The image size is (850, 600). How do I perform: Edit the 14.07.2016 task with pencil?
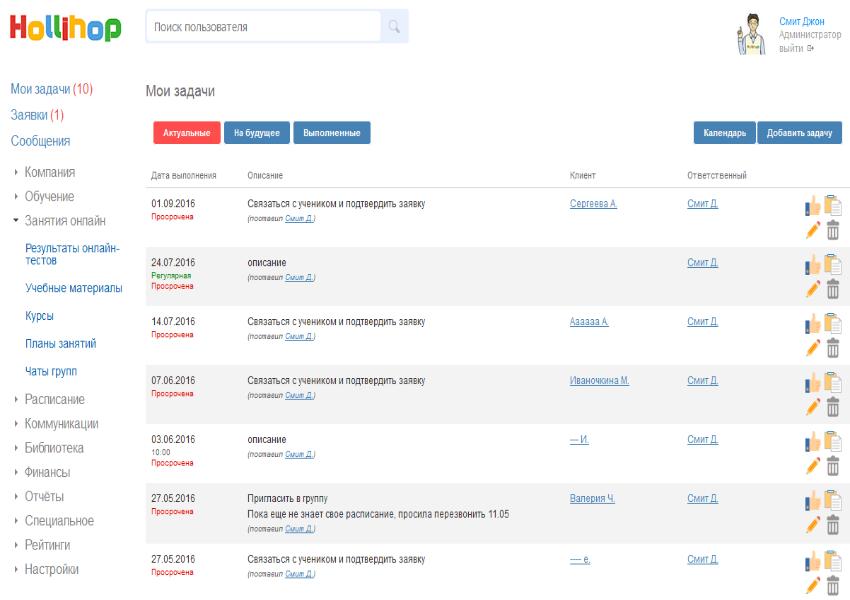tap(813, 348)
